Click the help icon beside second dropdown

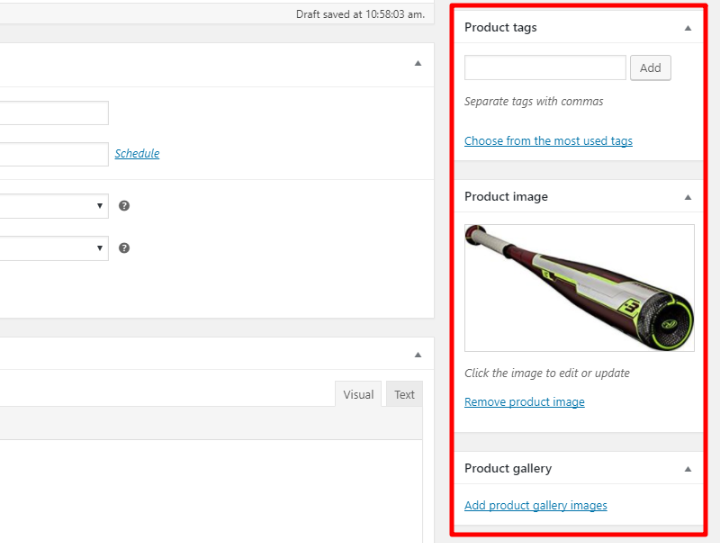coord(124,248)
